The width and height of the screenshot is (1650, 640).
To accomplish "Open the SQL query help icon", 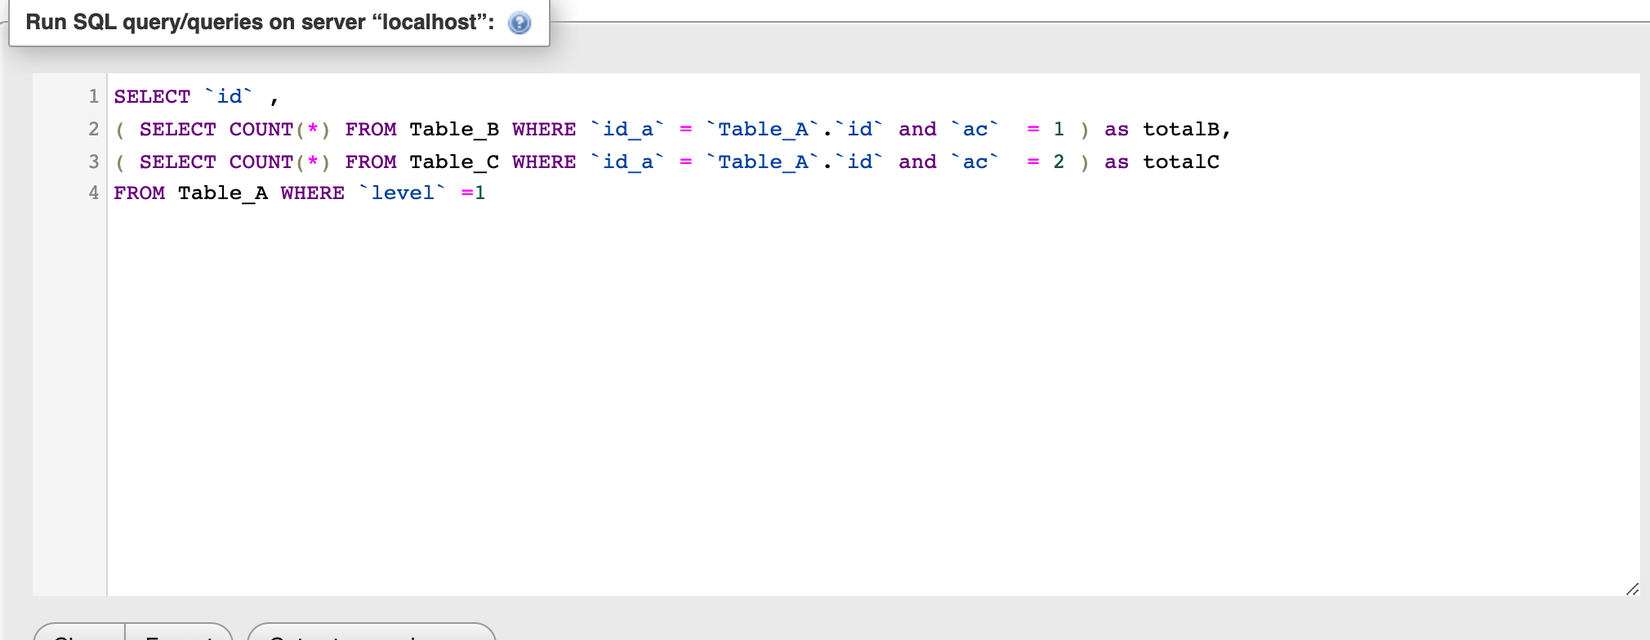I will coord(519,23).
